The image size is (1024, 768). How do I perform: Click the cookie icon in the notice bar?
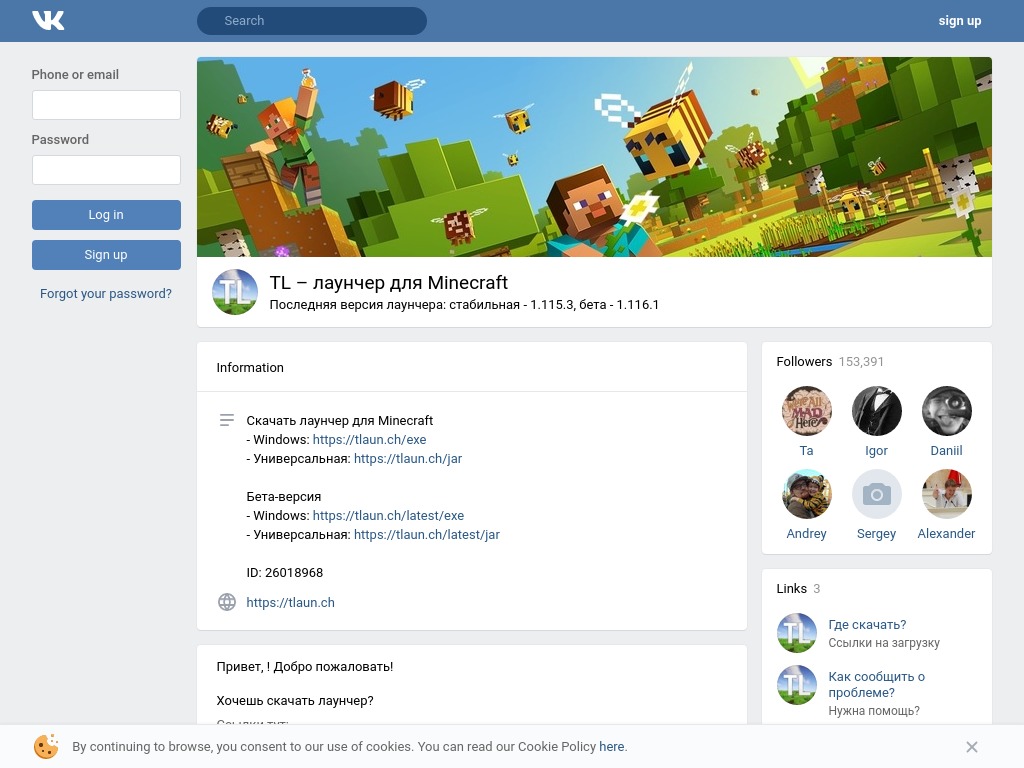point(46,746)
